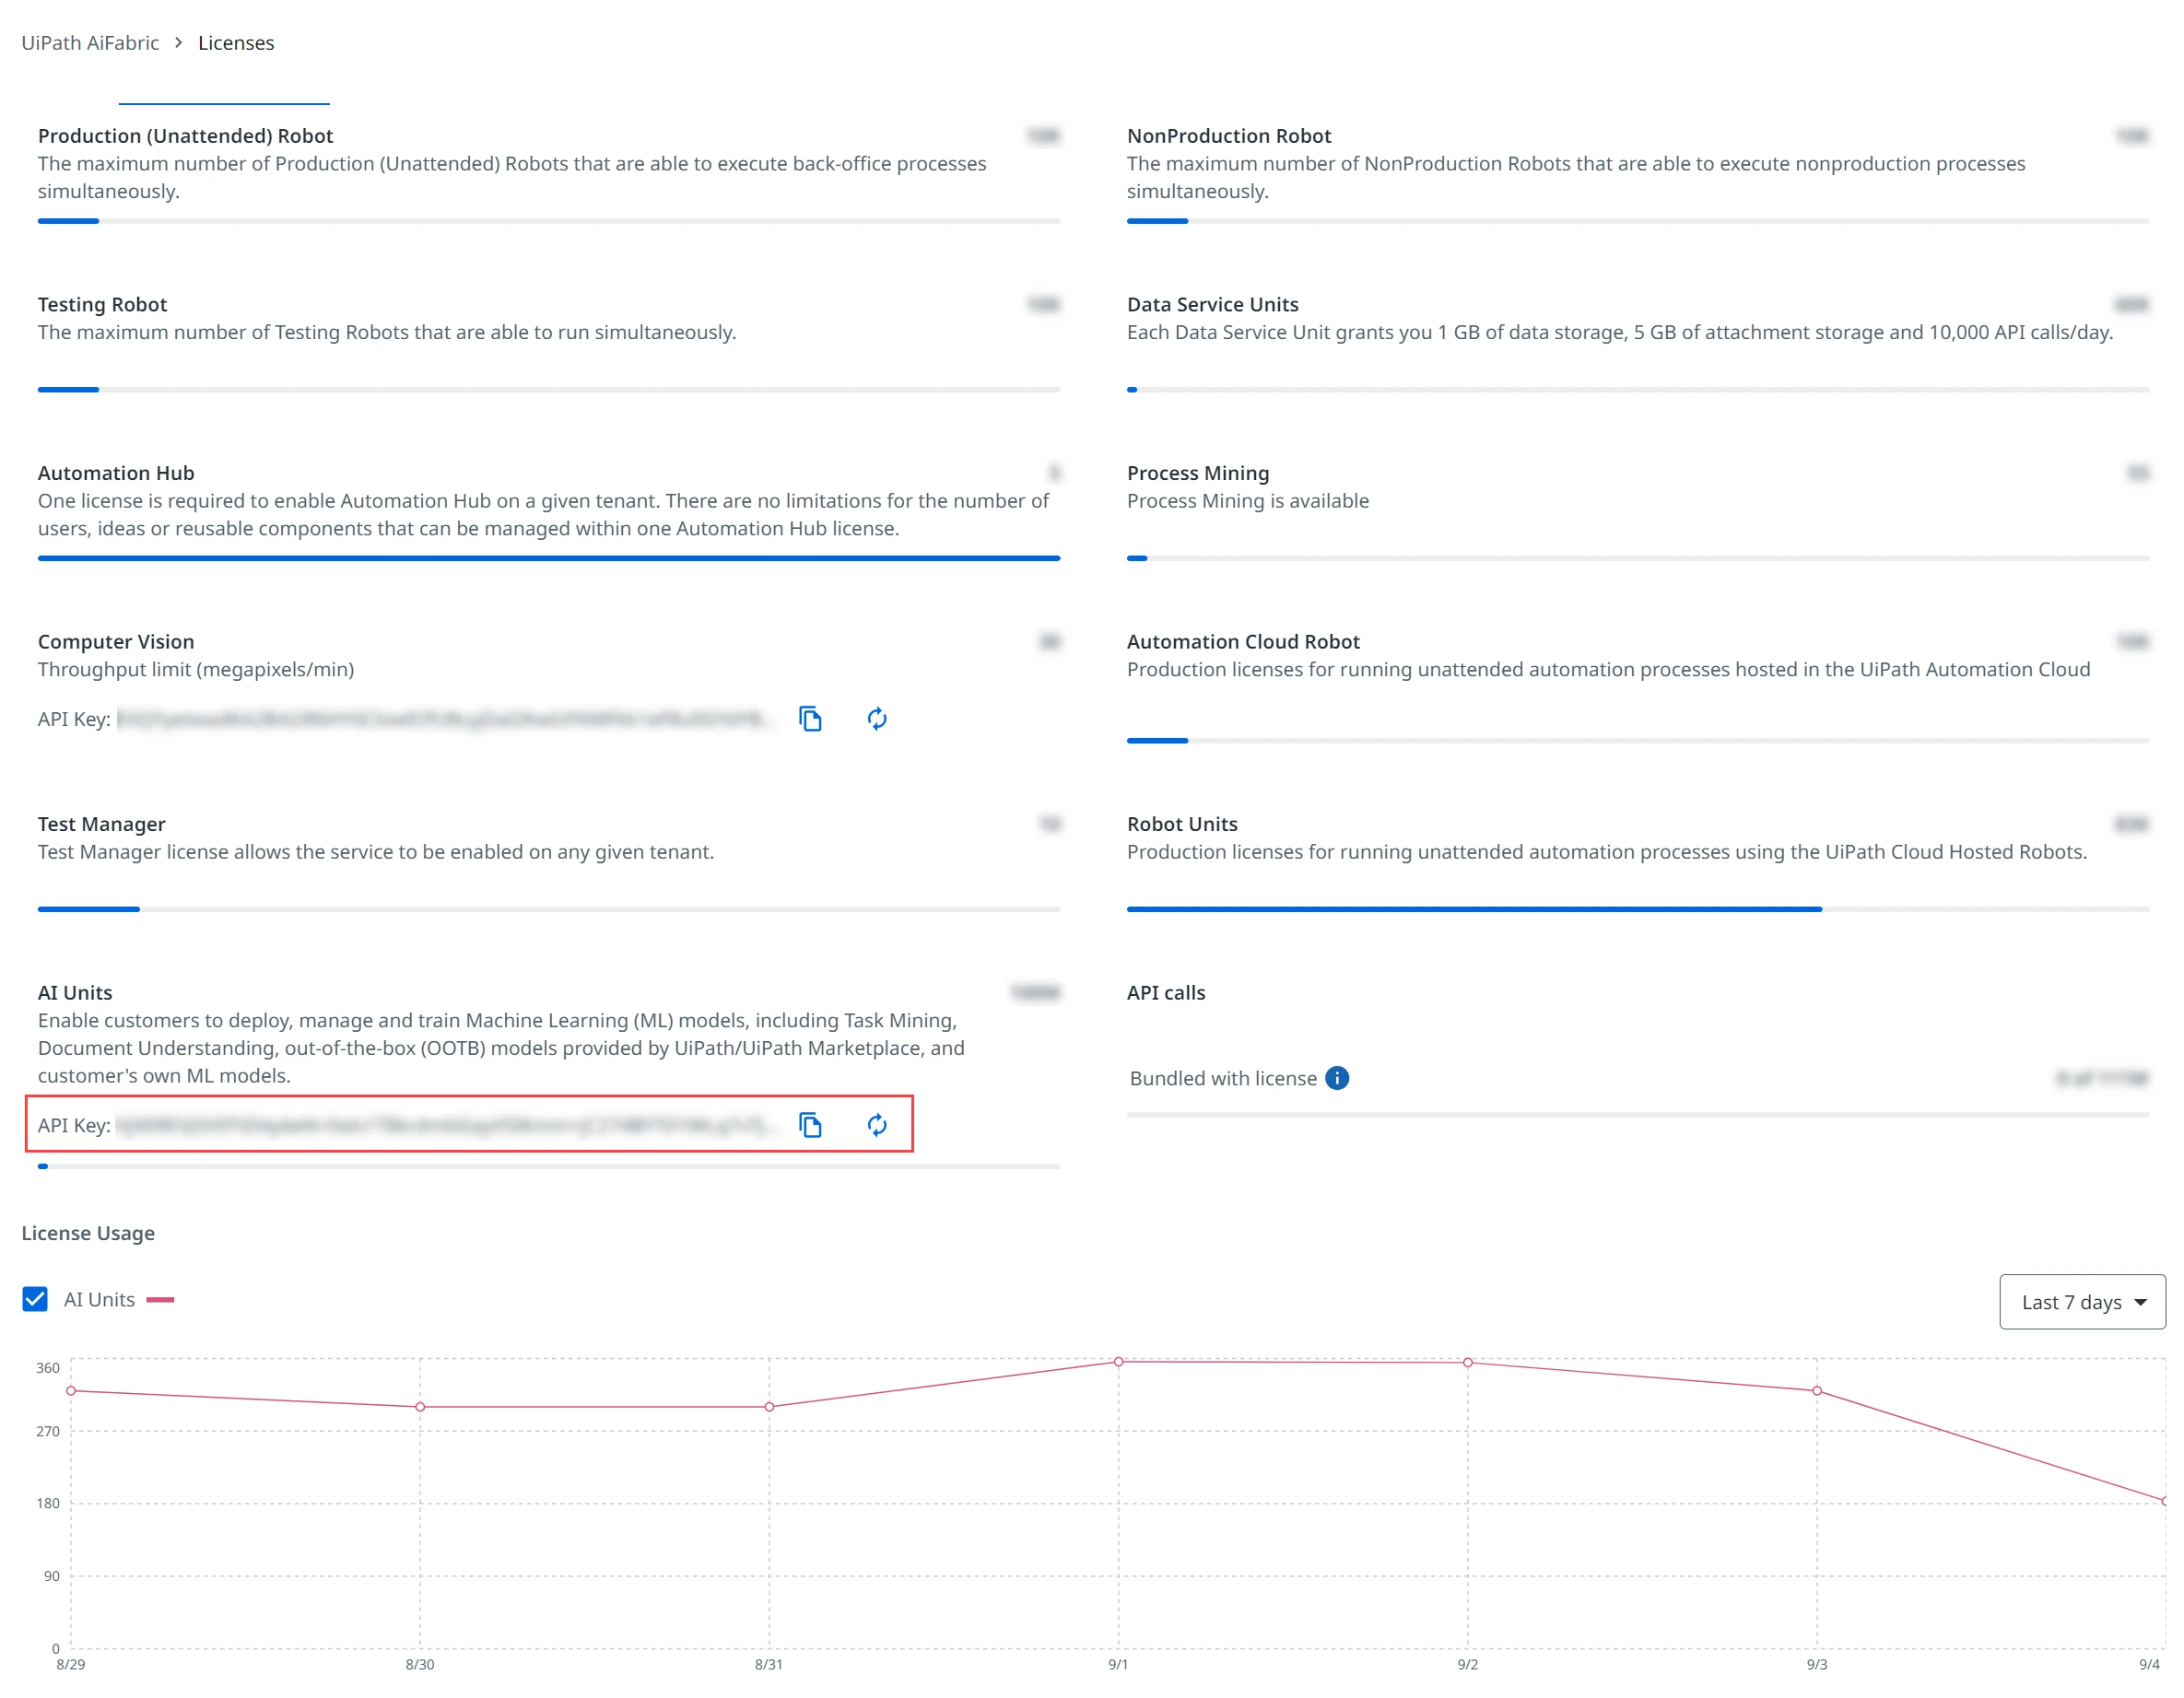The width and height of the screenshot is (2184, 1698).
Task: Click the License Usage section title
Action: tap(88, 1233)
